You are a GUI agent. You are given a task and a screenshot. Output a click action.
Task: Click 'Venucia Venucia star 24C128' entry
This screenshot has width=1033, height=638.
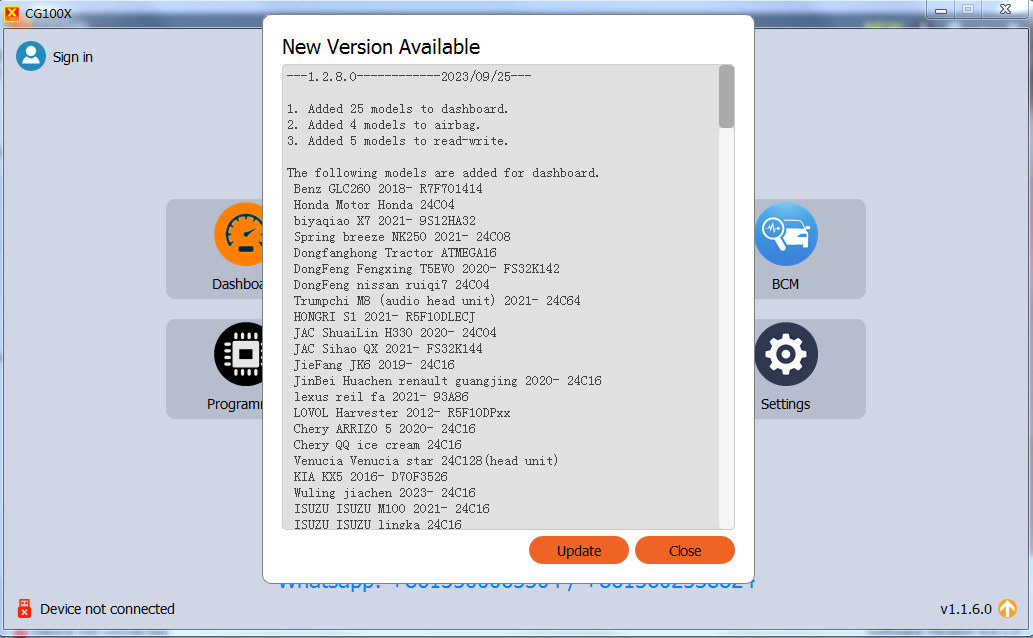(x=426, y=461)
